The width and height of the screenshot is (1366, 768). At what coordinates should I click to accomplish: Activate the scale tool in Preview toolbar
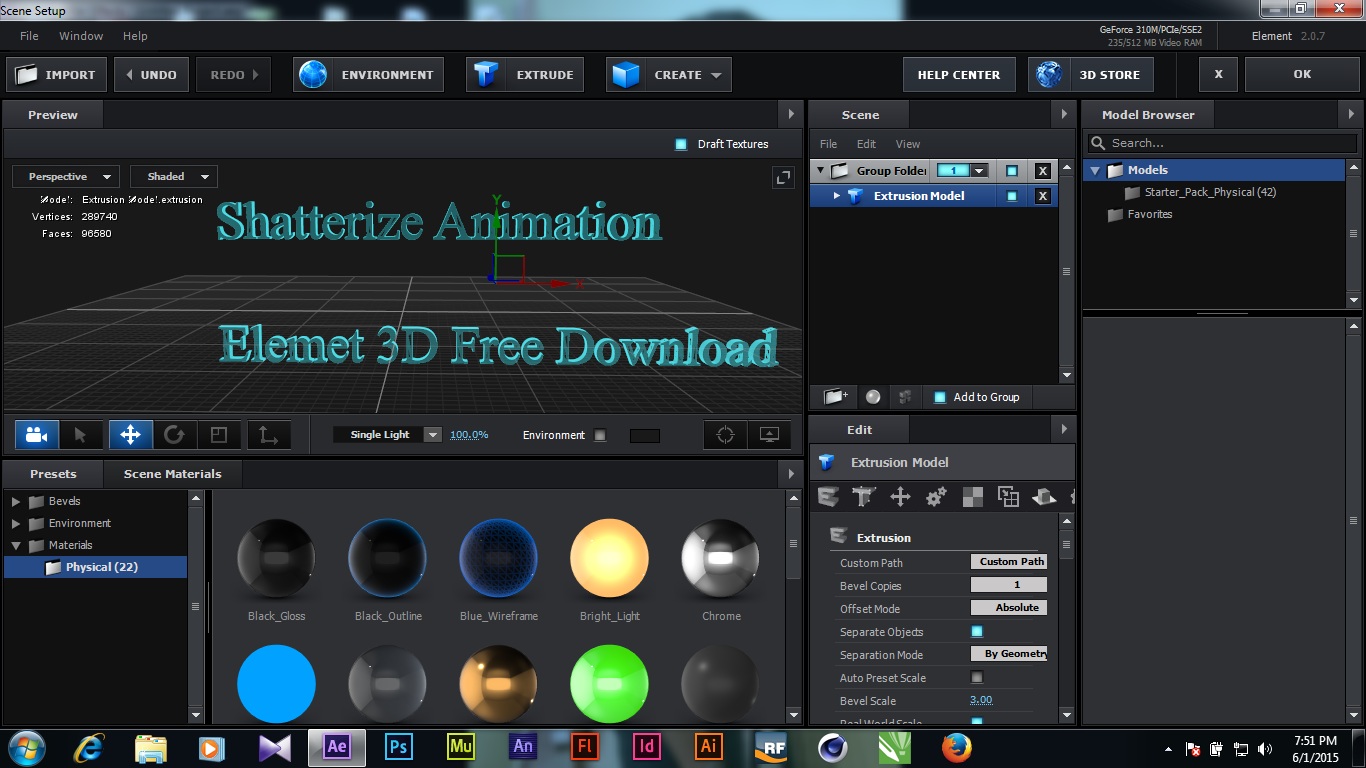[219, 435]
